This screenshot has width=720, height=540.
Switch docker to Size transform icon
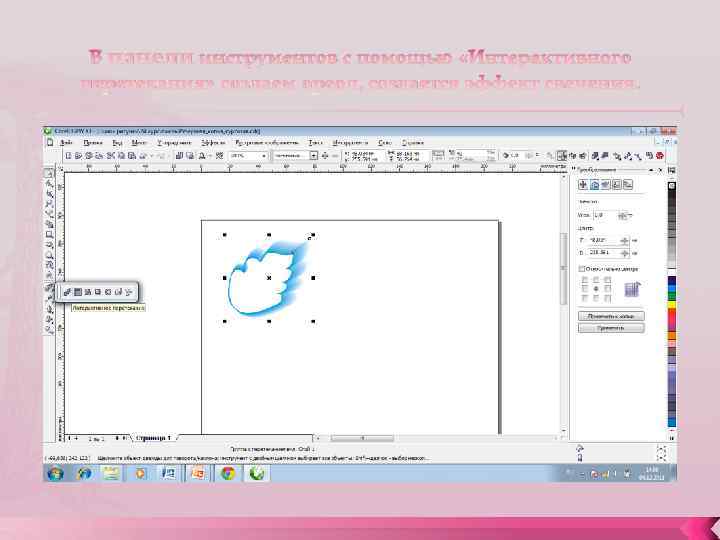pos(617,185)
